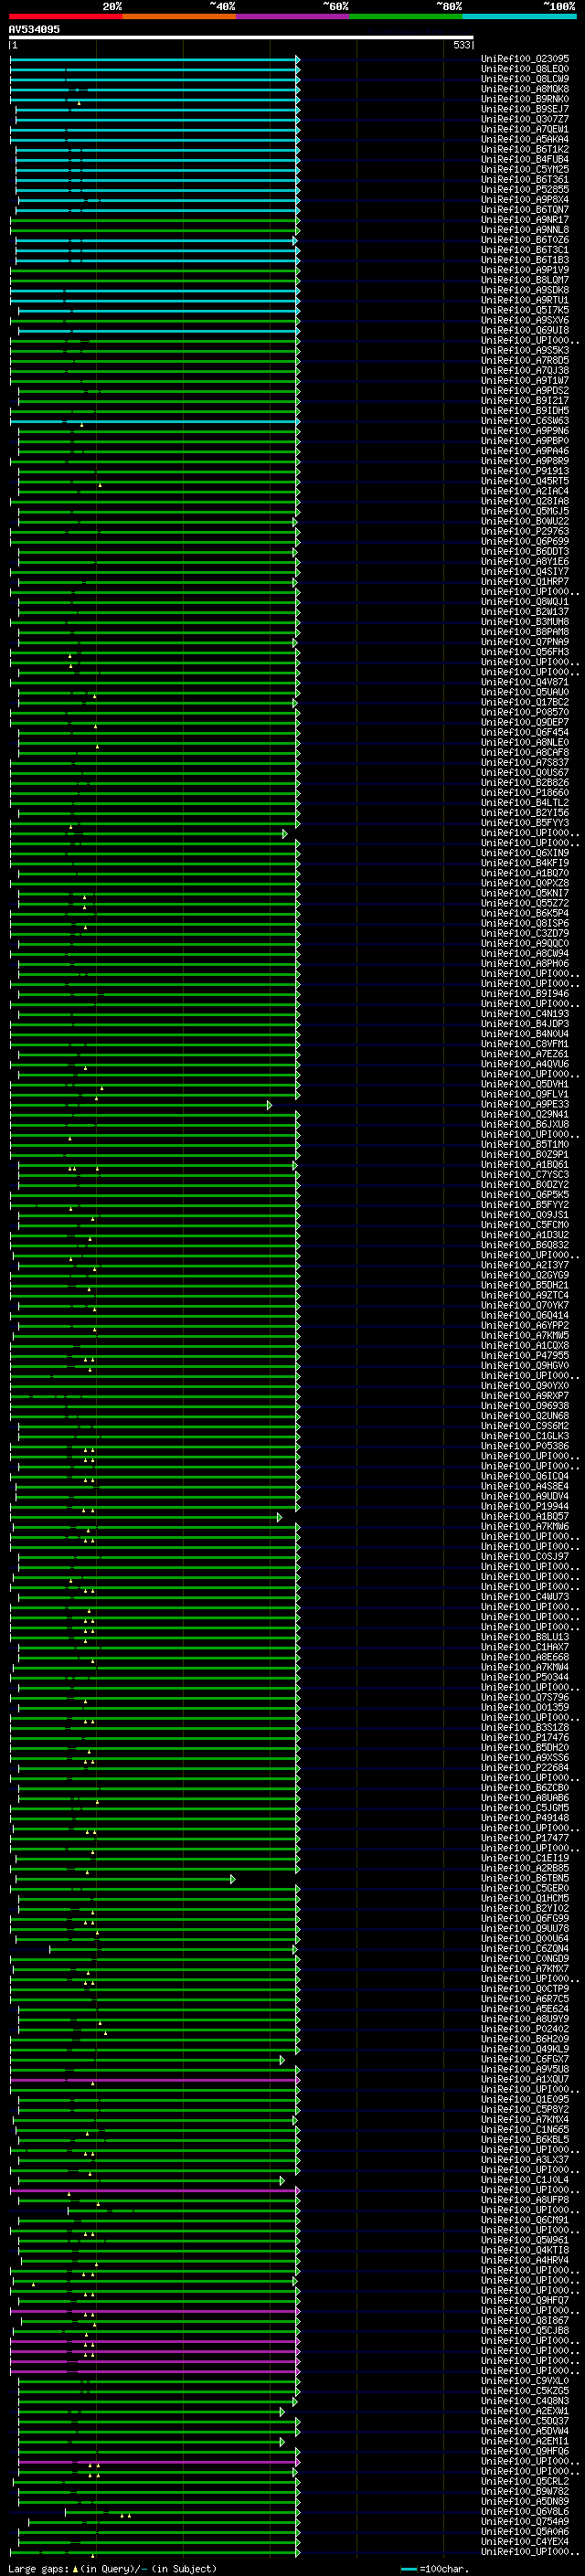This screenshot has height=2576, width=585.
Task: Select label UniRef100_Q5DVH1
Action: 525,1085
